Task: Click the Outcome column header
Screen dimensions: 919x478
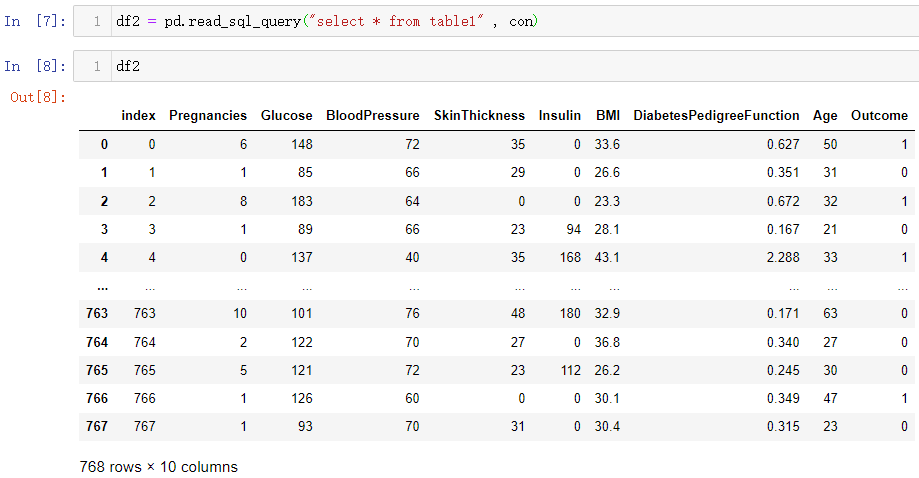Action: click(880, 115)
